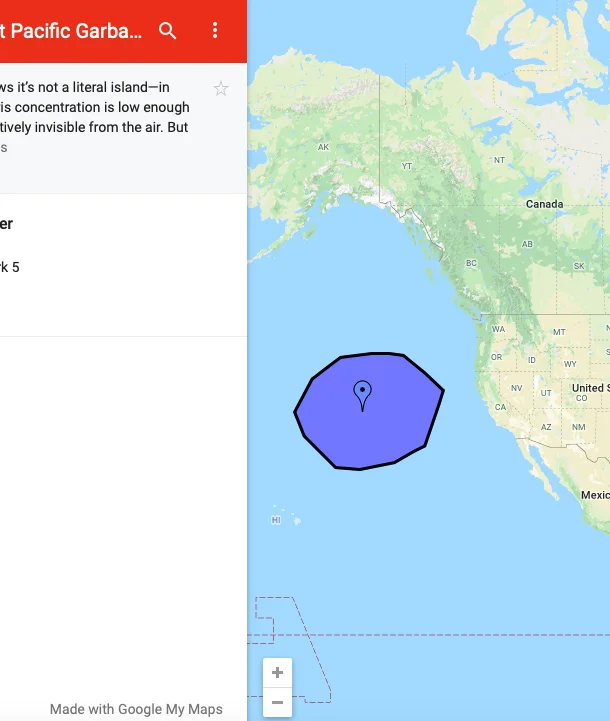Open the Made with Google My Maps link
The height and width of the screenshot is (721, 610).
[136, 709]
